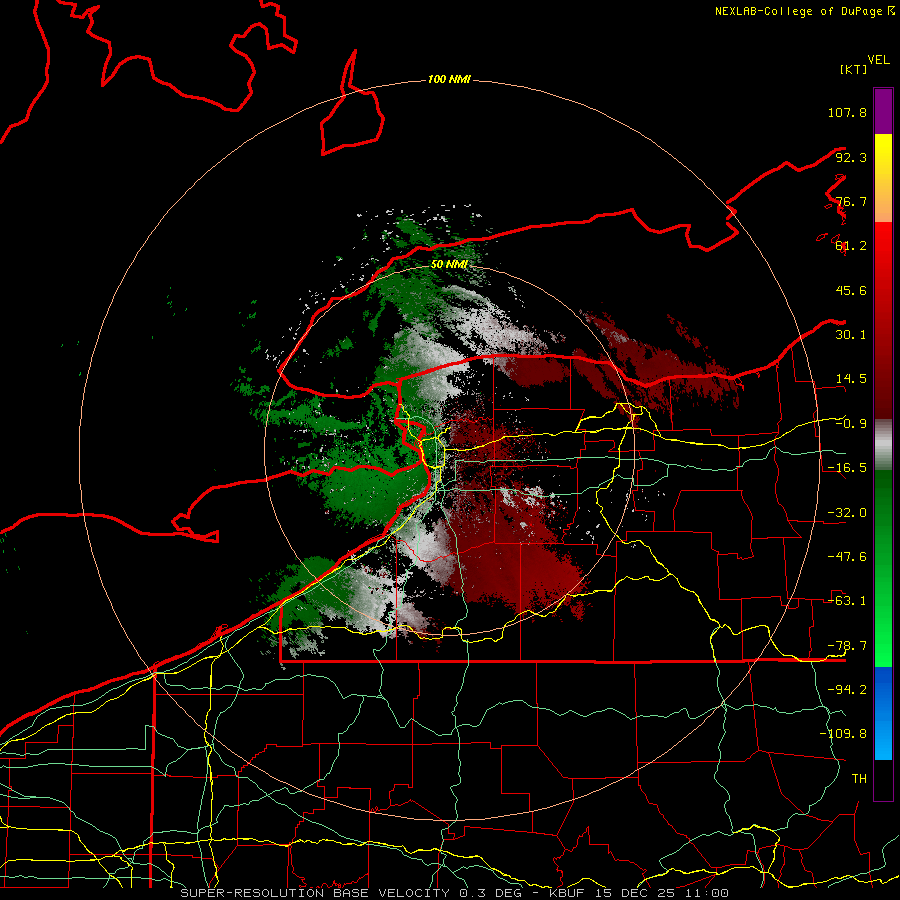Click the Super-Resolution Base Velocity caption
This screenshot has width=900, height=900.
pyautogui.click(x=455, y=893)
